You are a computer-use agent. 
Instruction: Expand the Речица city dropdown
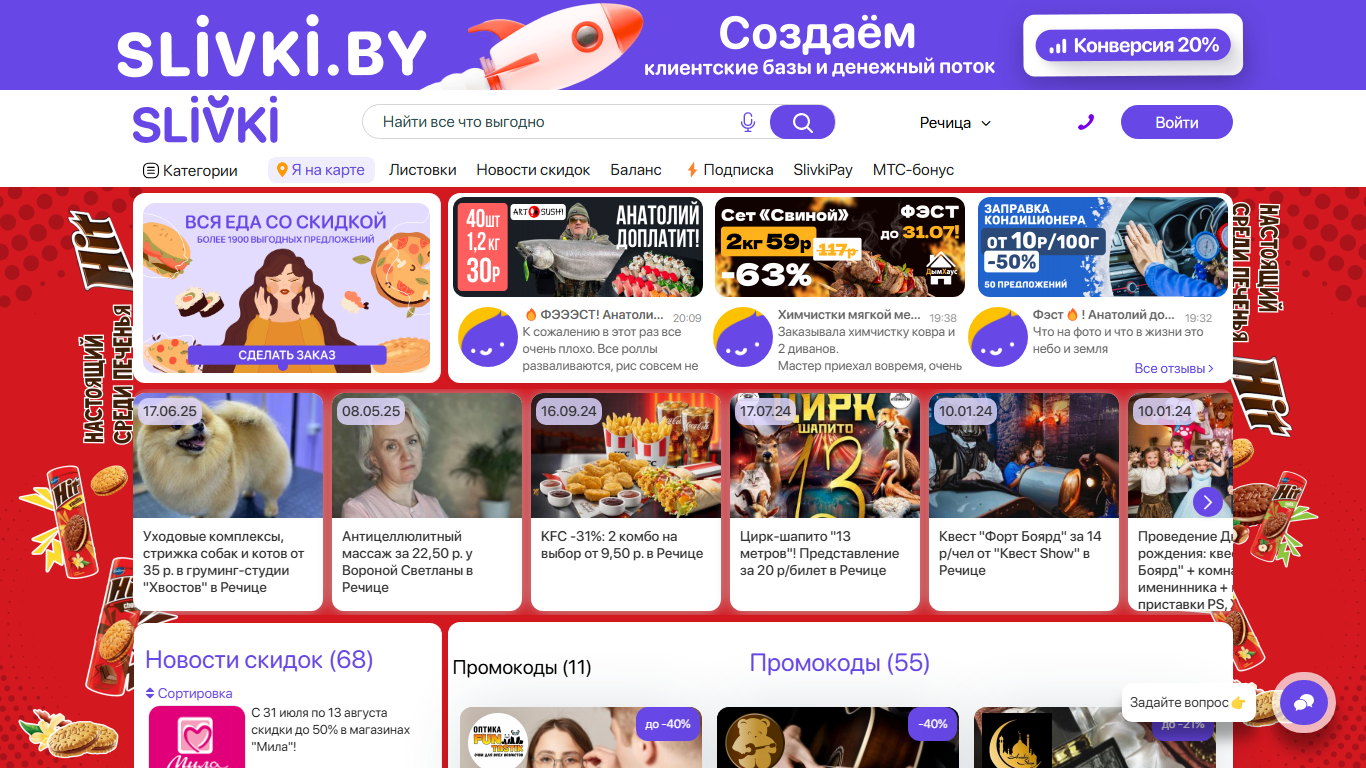(x=955, y=123)
